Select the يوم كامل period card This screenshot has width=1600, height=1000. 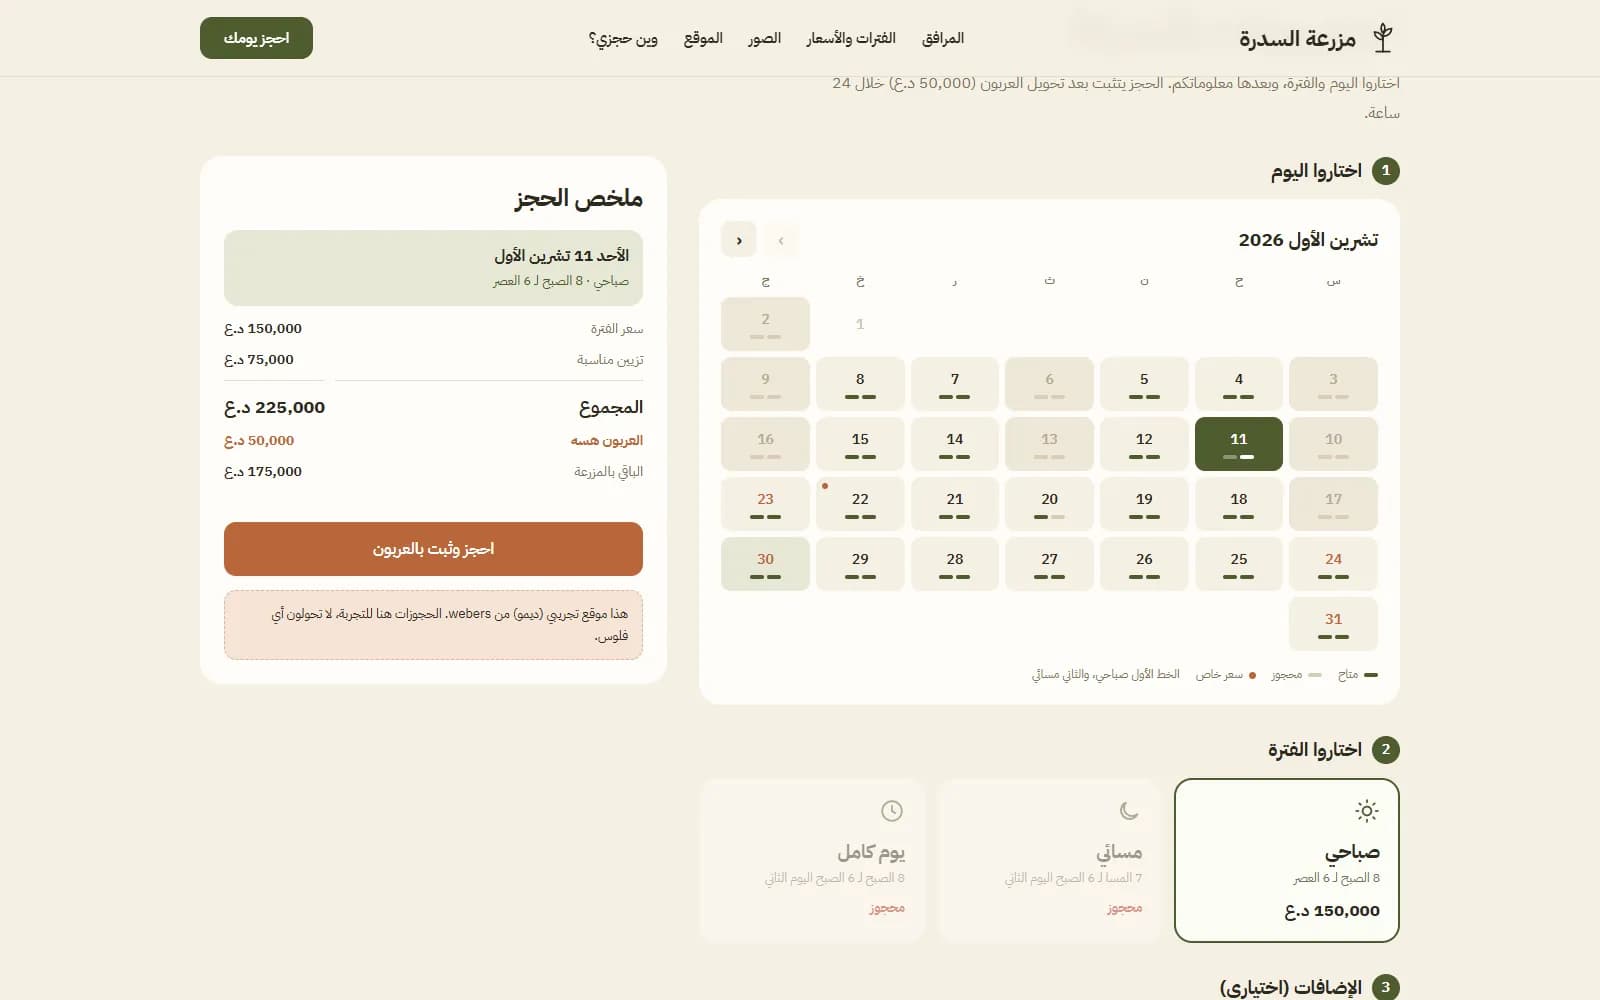point(812,860)
